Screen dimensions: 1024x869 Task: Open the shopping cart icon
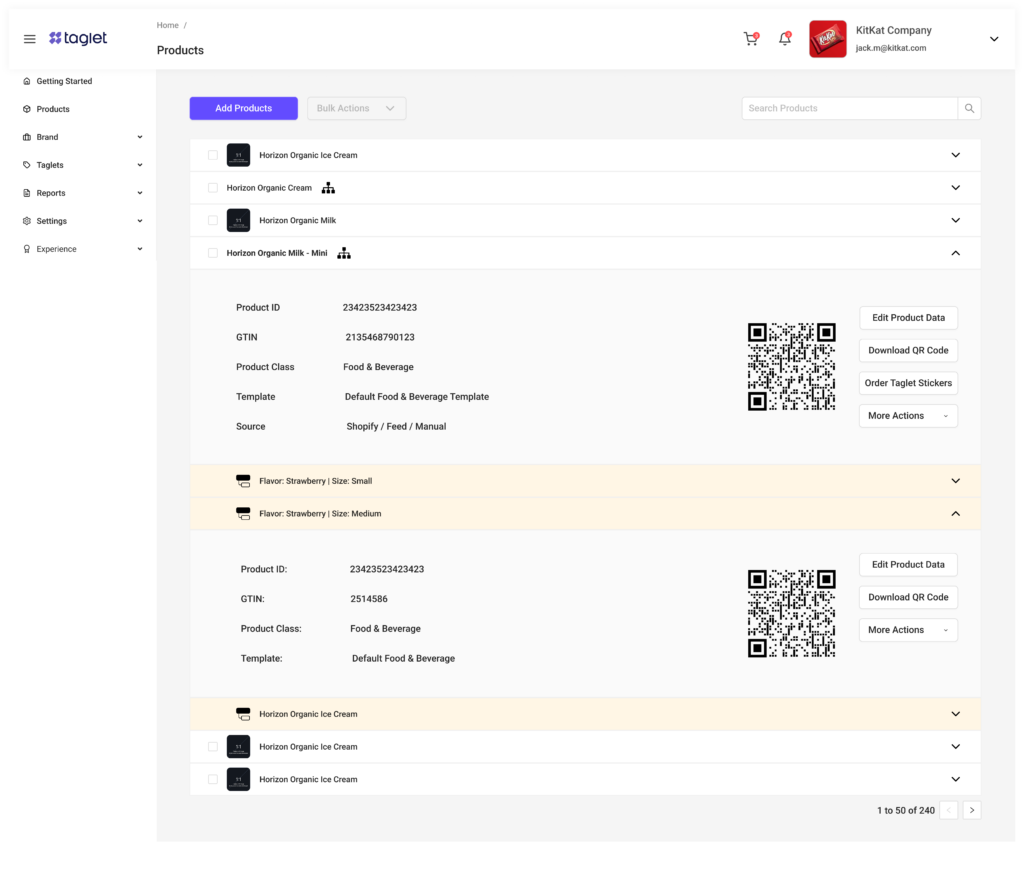tap(751, 39)
